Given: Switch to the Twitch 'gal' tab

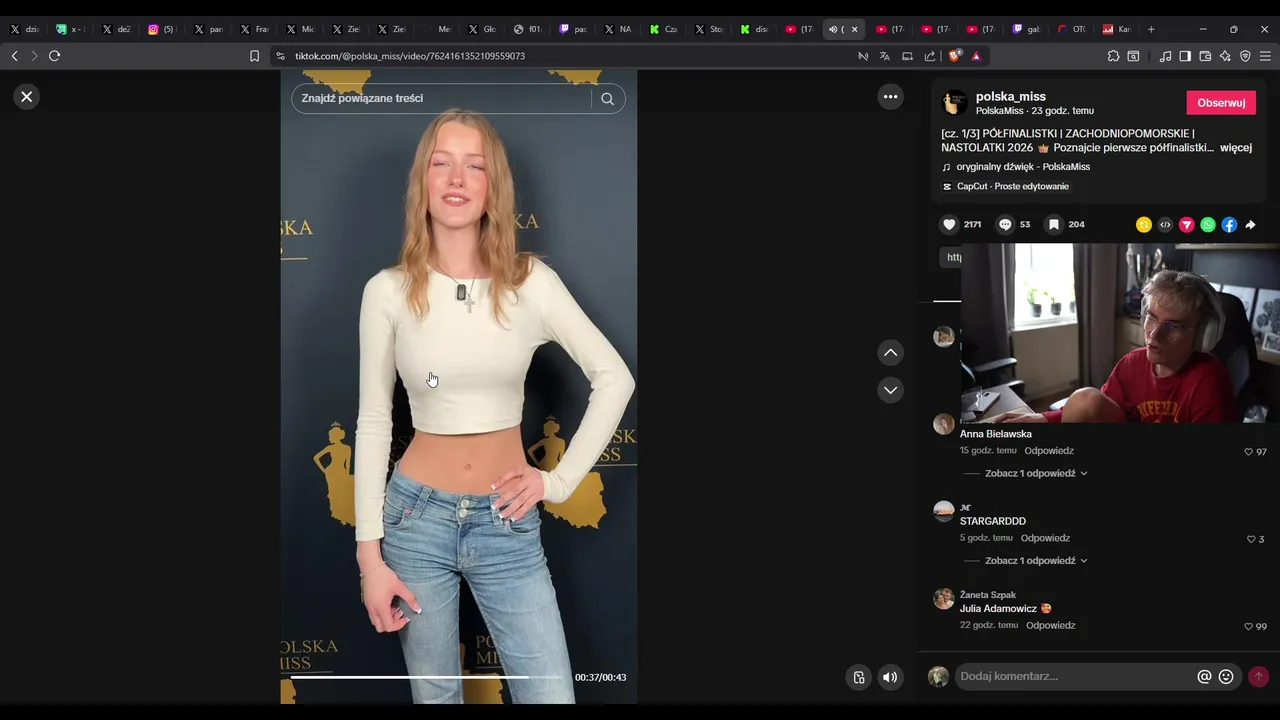Looking at the screenshot, I should pyautogui.click(x=1026, y=29).
